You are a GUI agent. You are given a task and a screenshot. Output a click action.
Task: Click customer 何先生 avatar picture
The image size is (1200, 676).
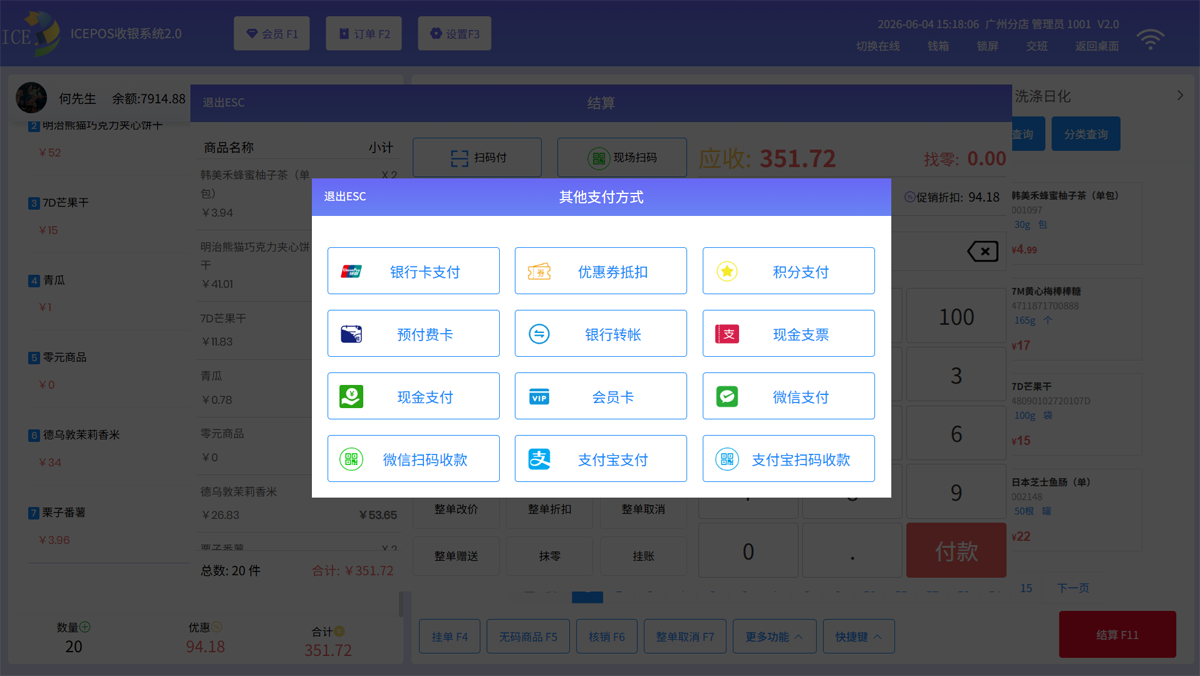click(31, 98)
